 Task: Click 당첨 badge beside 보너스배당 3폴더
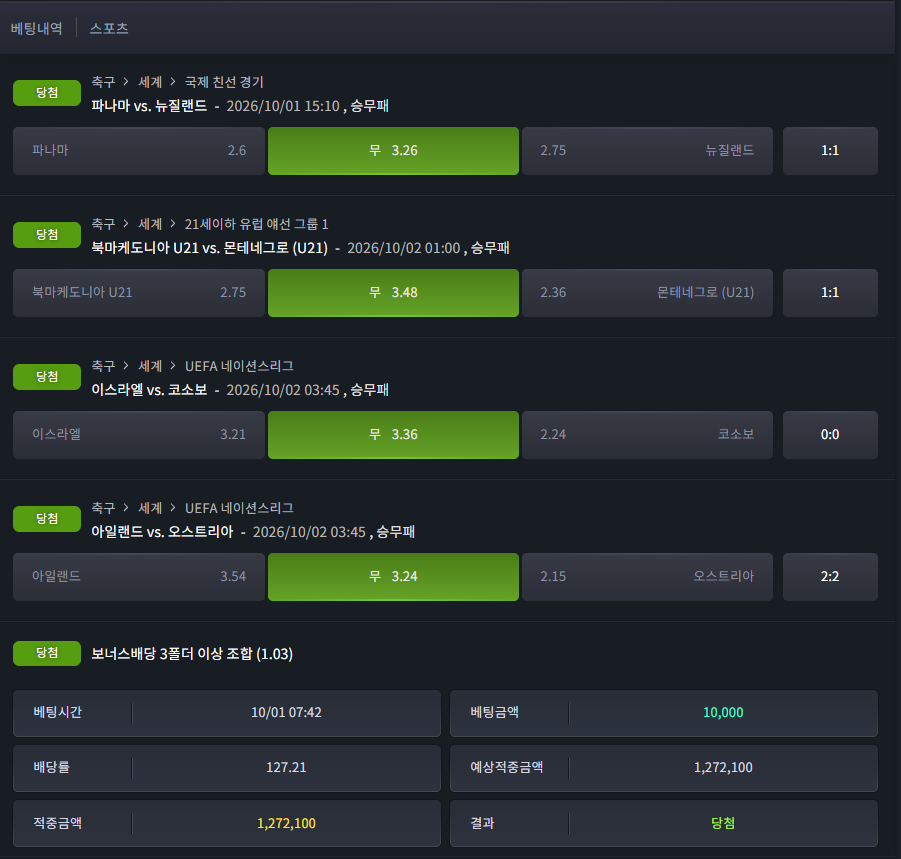pyautogui.click(x=47, y=653)
